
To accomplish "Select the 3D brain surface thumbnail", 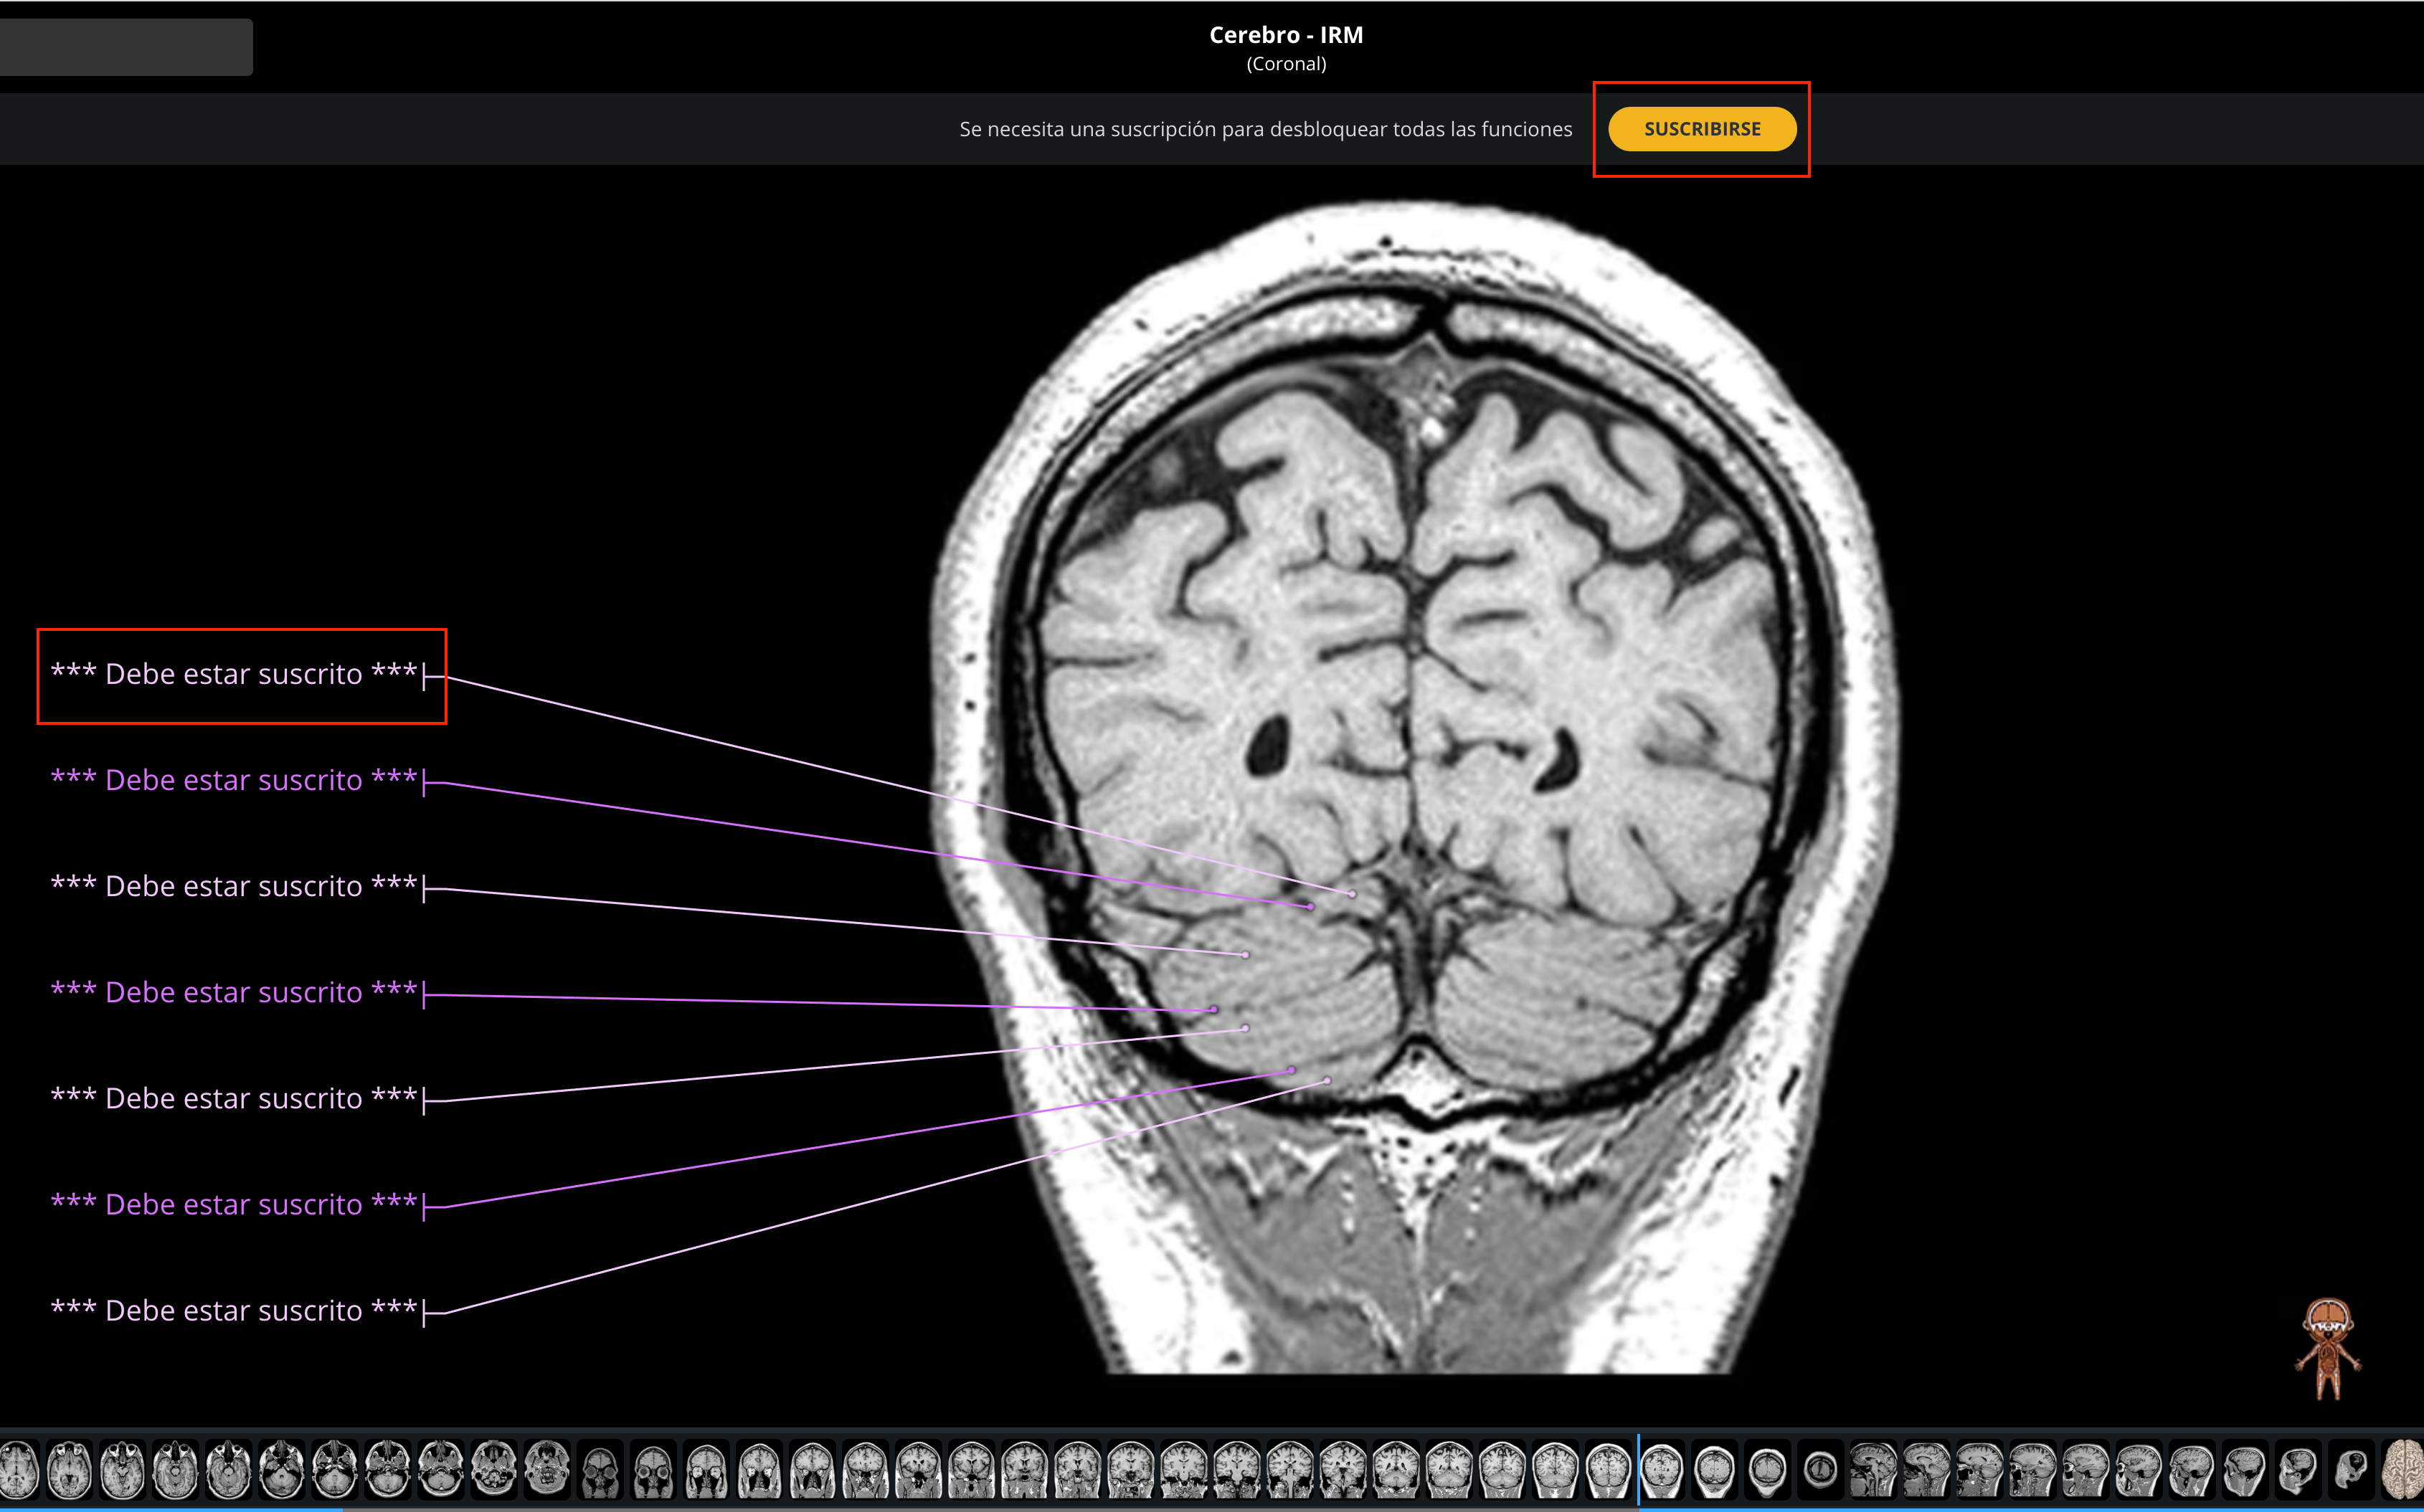I will tap(2402, 1470).
